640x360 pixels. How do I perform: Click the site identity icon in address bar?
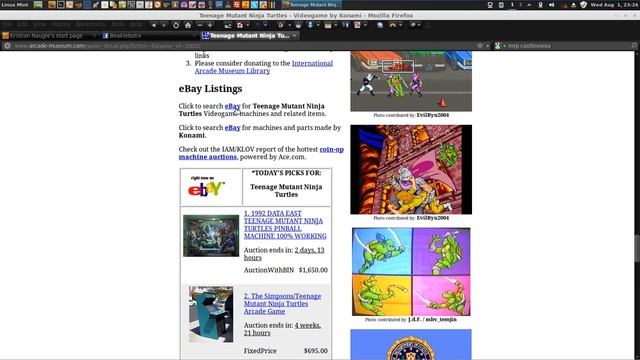[7, 46]
